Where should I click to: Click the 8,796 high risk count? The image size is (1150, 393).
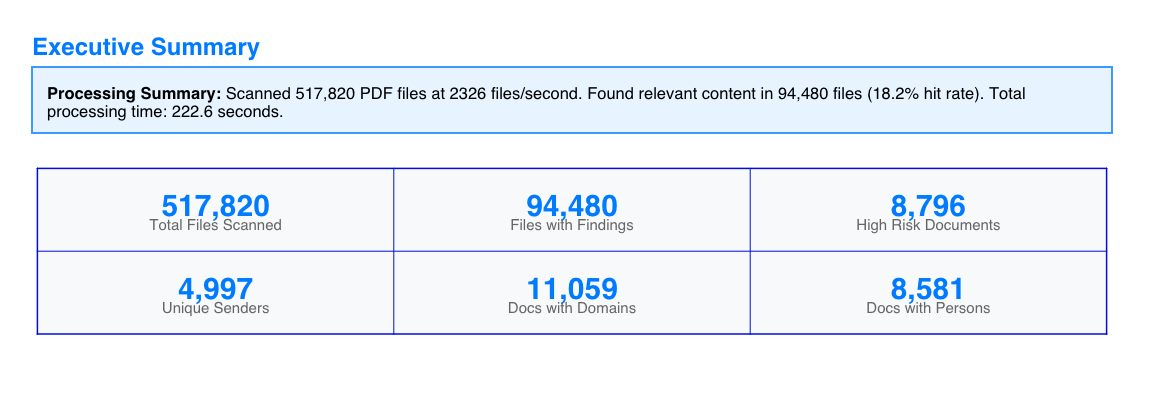point(929,206)
